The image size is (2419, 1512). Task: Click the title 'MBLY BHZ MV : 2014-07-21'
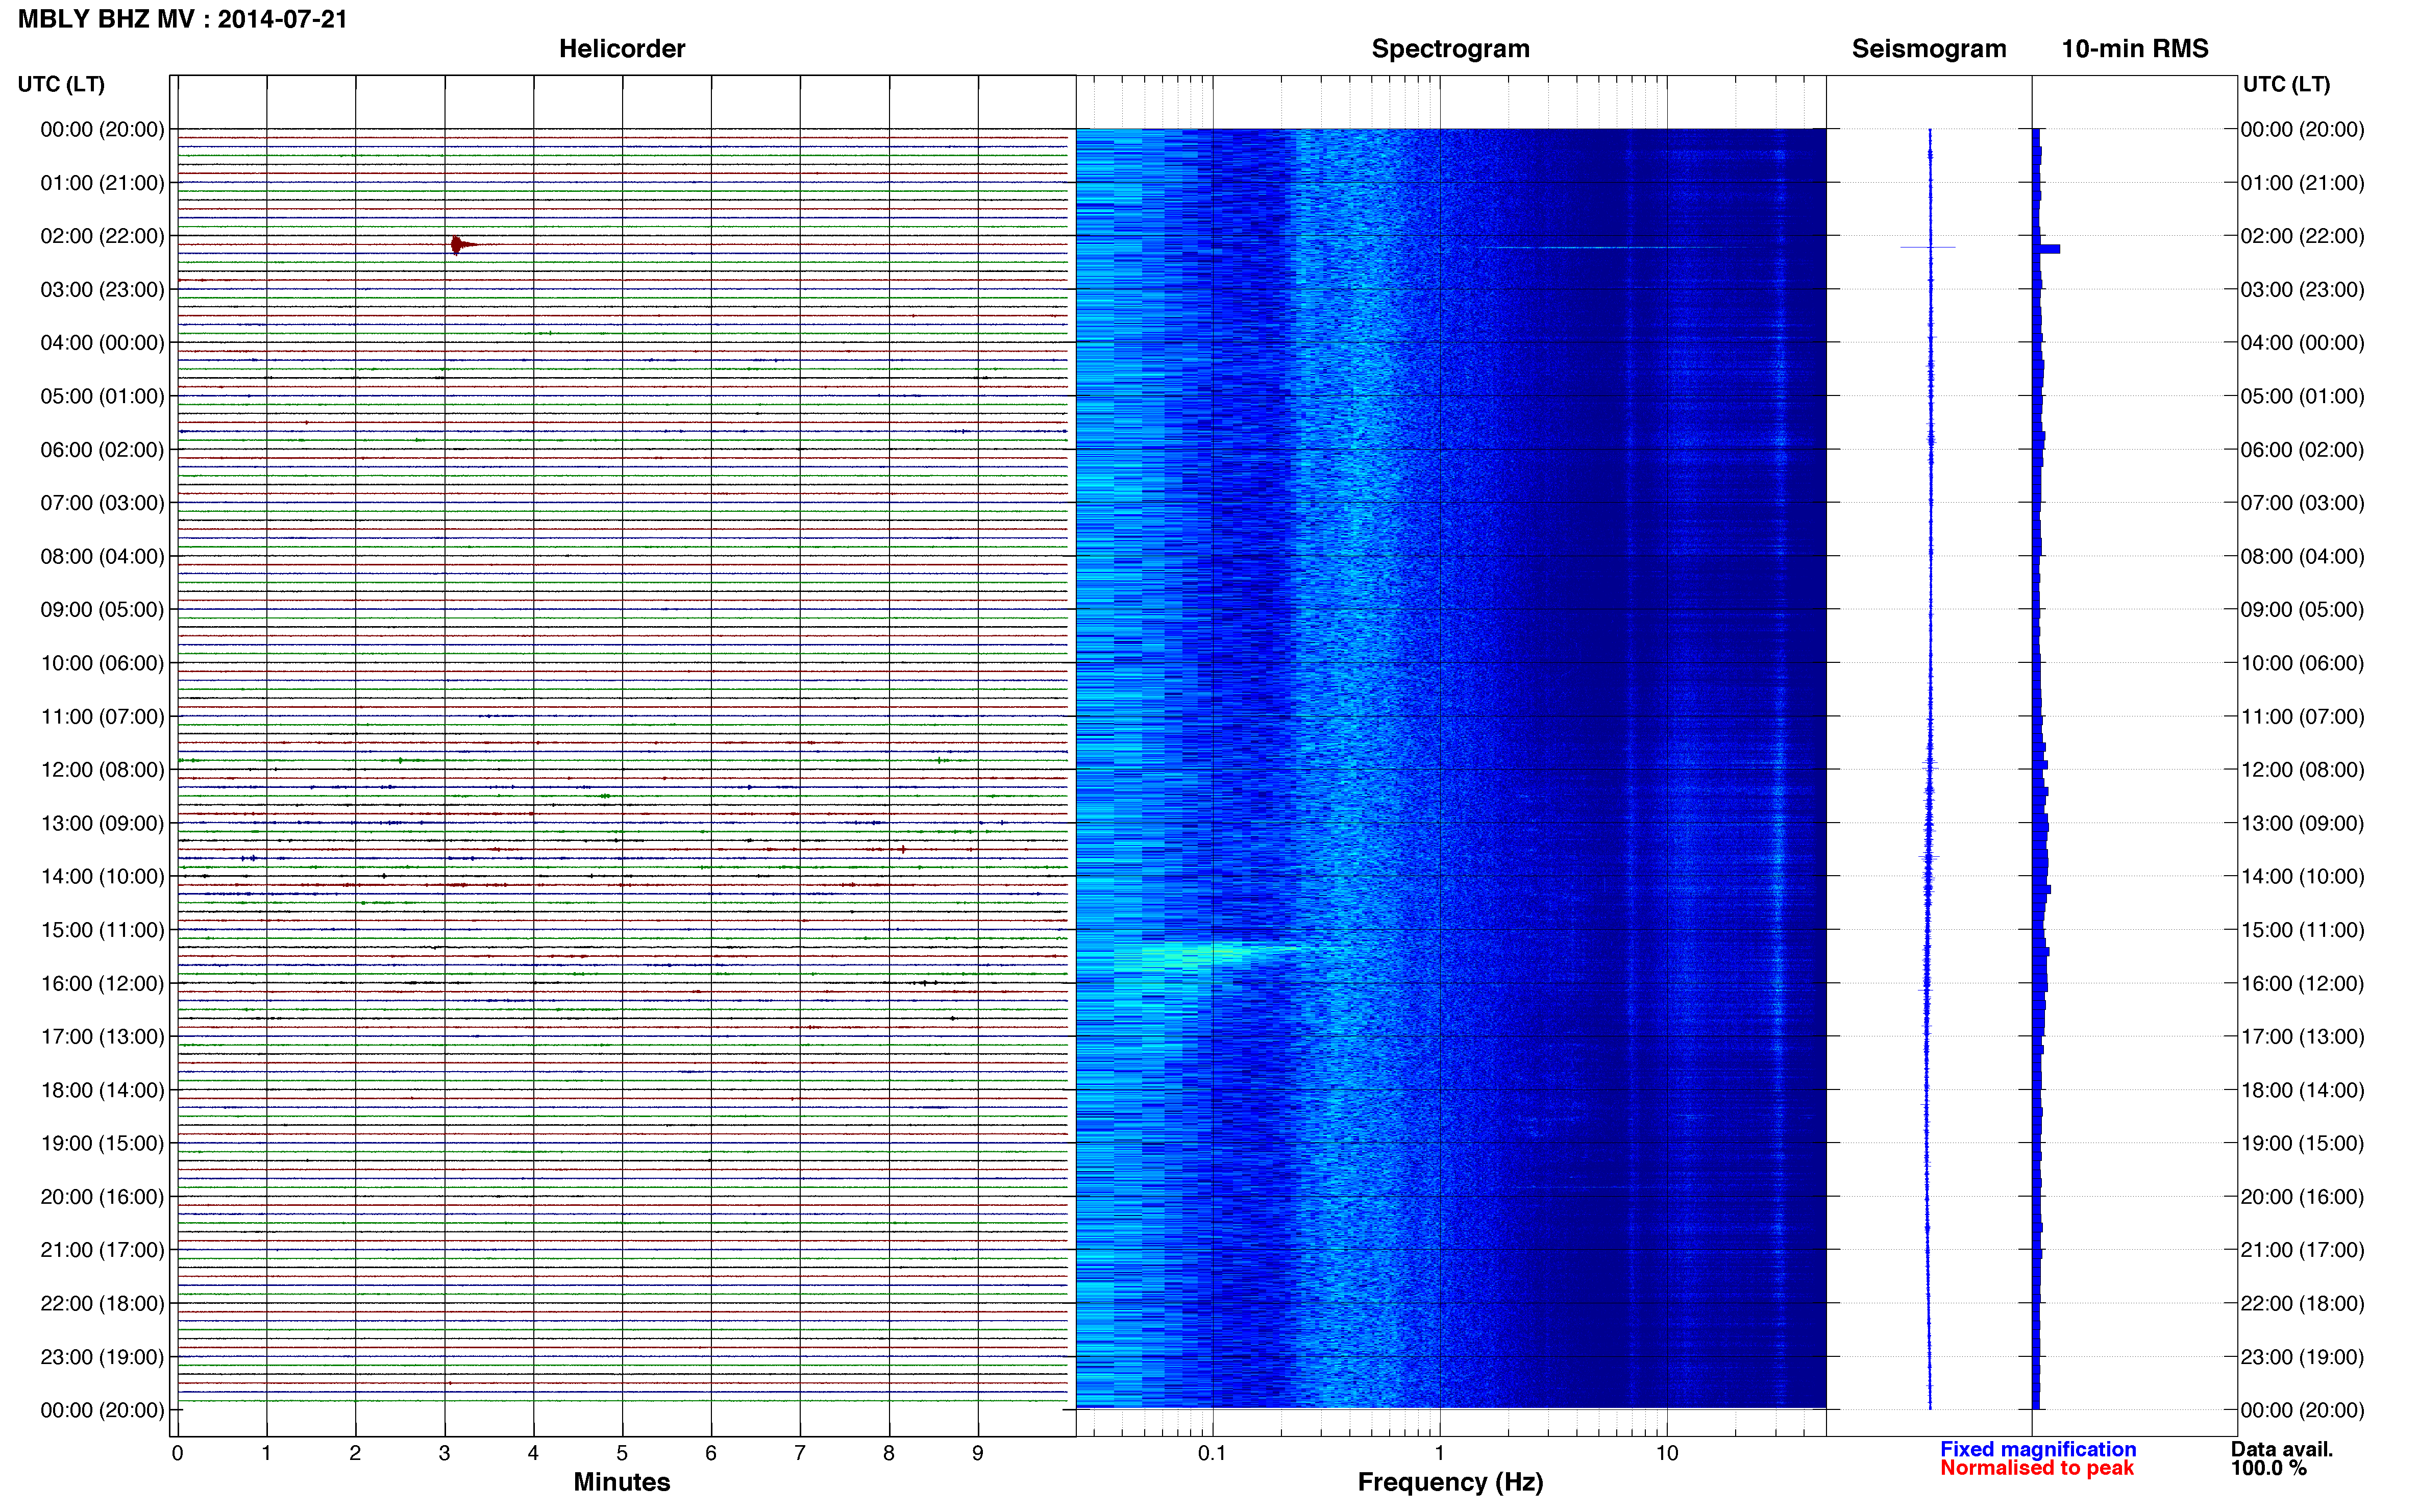pos(183,19)
